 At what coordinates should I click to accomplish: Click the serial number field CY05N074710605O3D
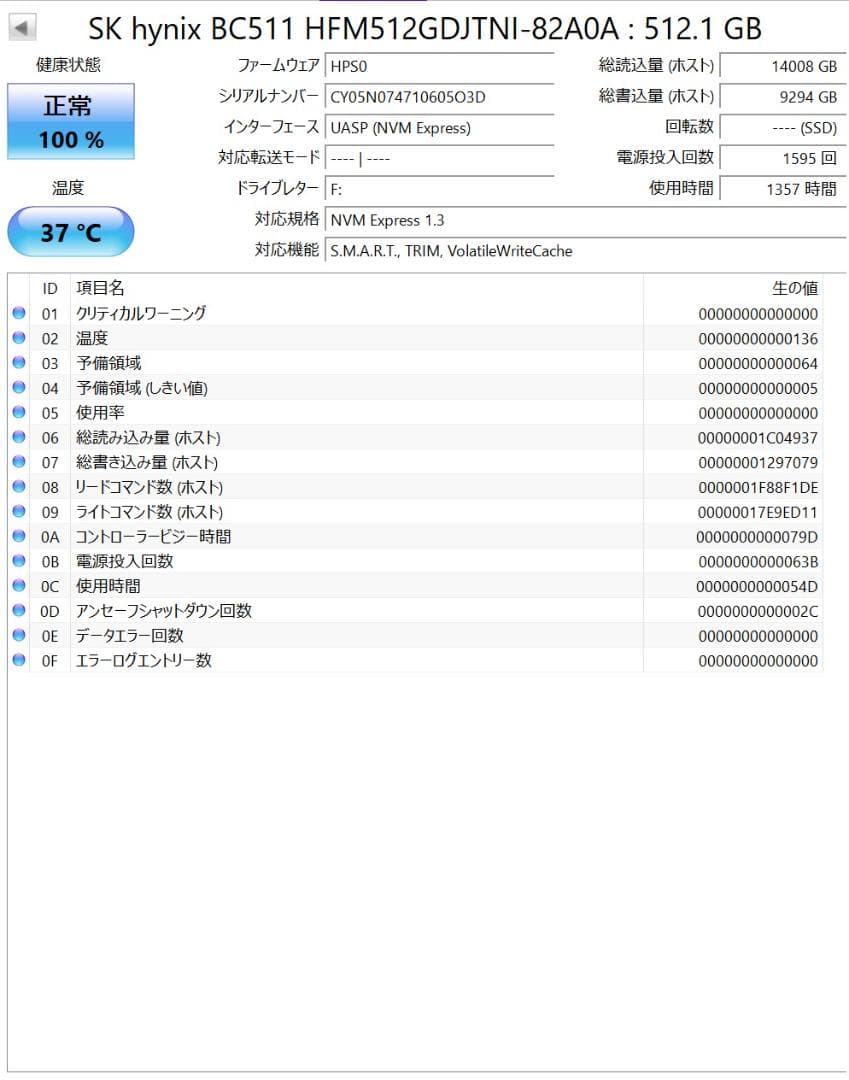tap(439, 97)
